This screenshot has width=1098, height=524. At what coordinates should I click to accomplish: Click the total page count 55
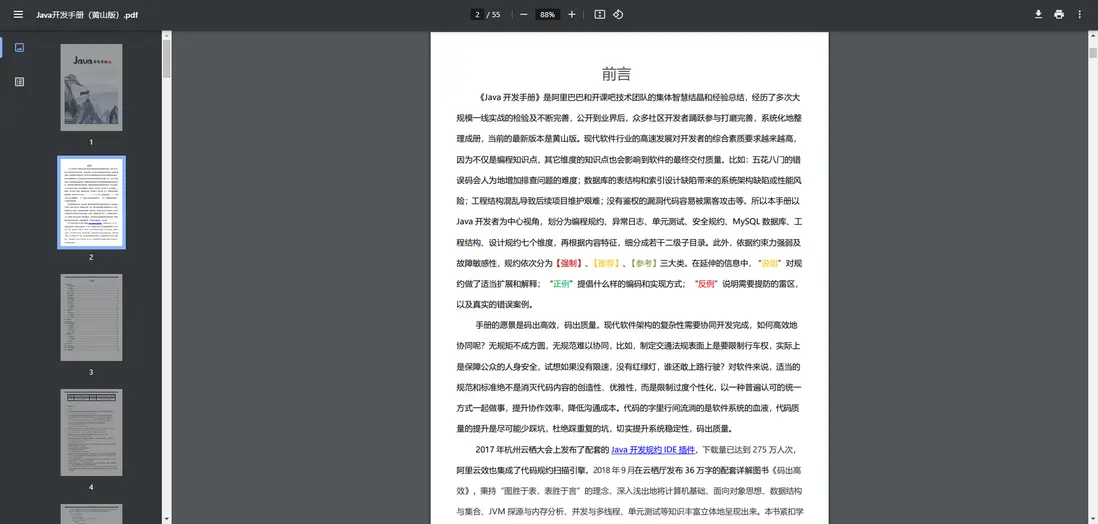(x=496, y=15)
